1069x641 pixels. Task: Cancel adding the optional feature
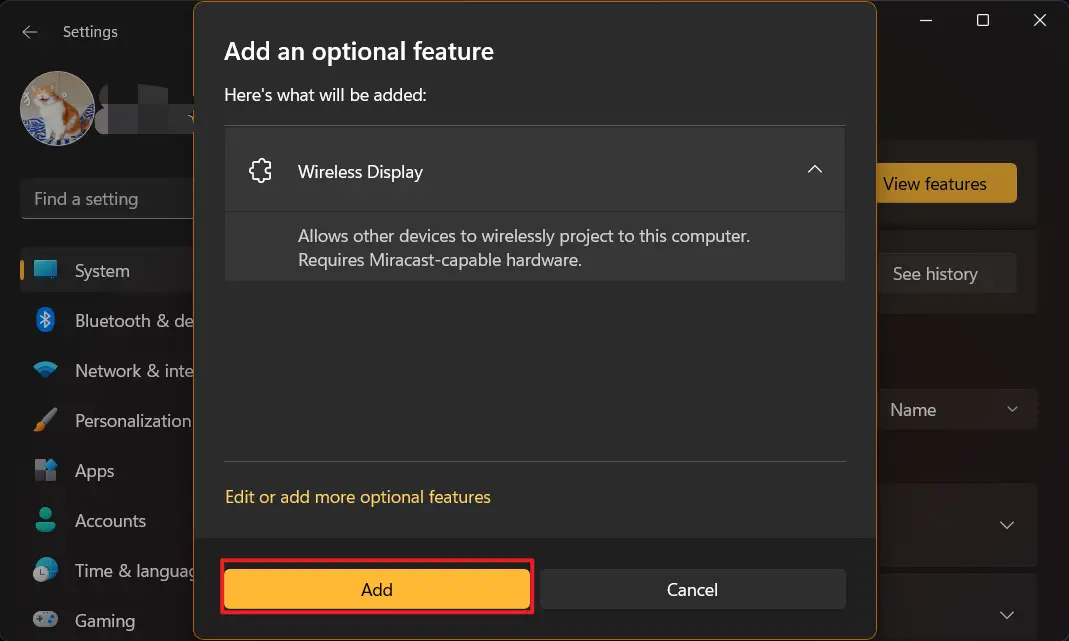pos(692,589)
